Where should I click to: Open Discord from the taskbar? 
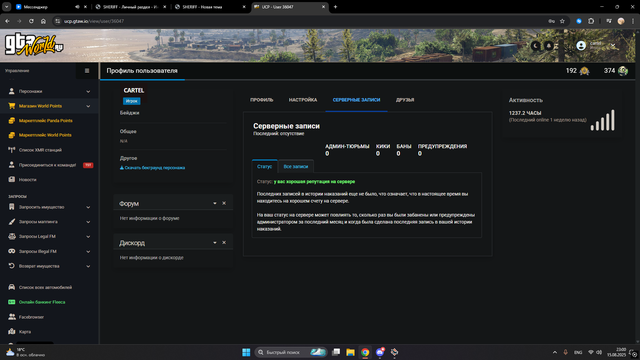380,352
